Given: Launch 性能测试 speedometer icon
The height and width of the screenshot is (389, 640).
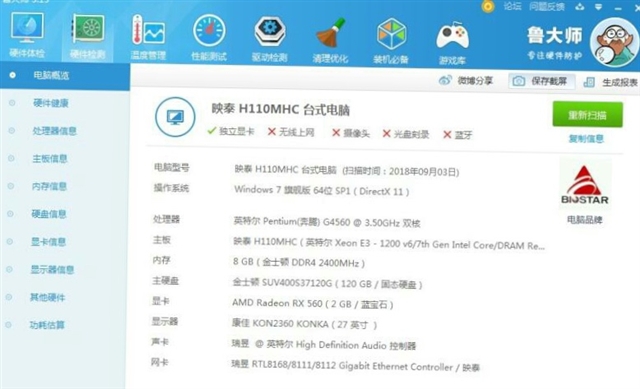Looking at the screenshot, I should (x=209, y=31).
